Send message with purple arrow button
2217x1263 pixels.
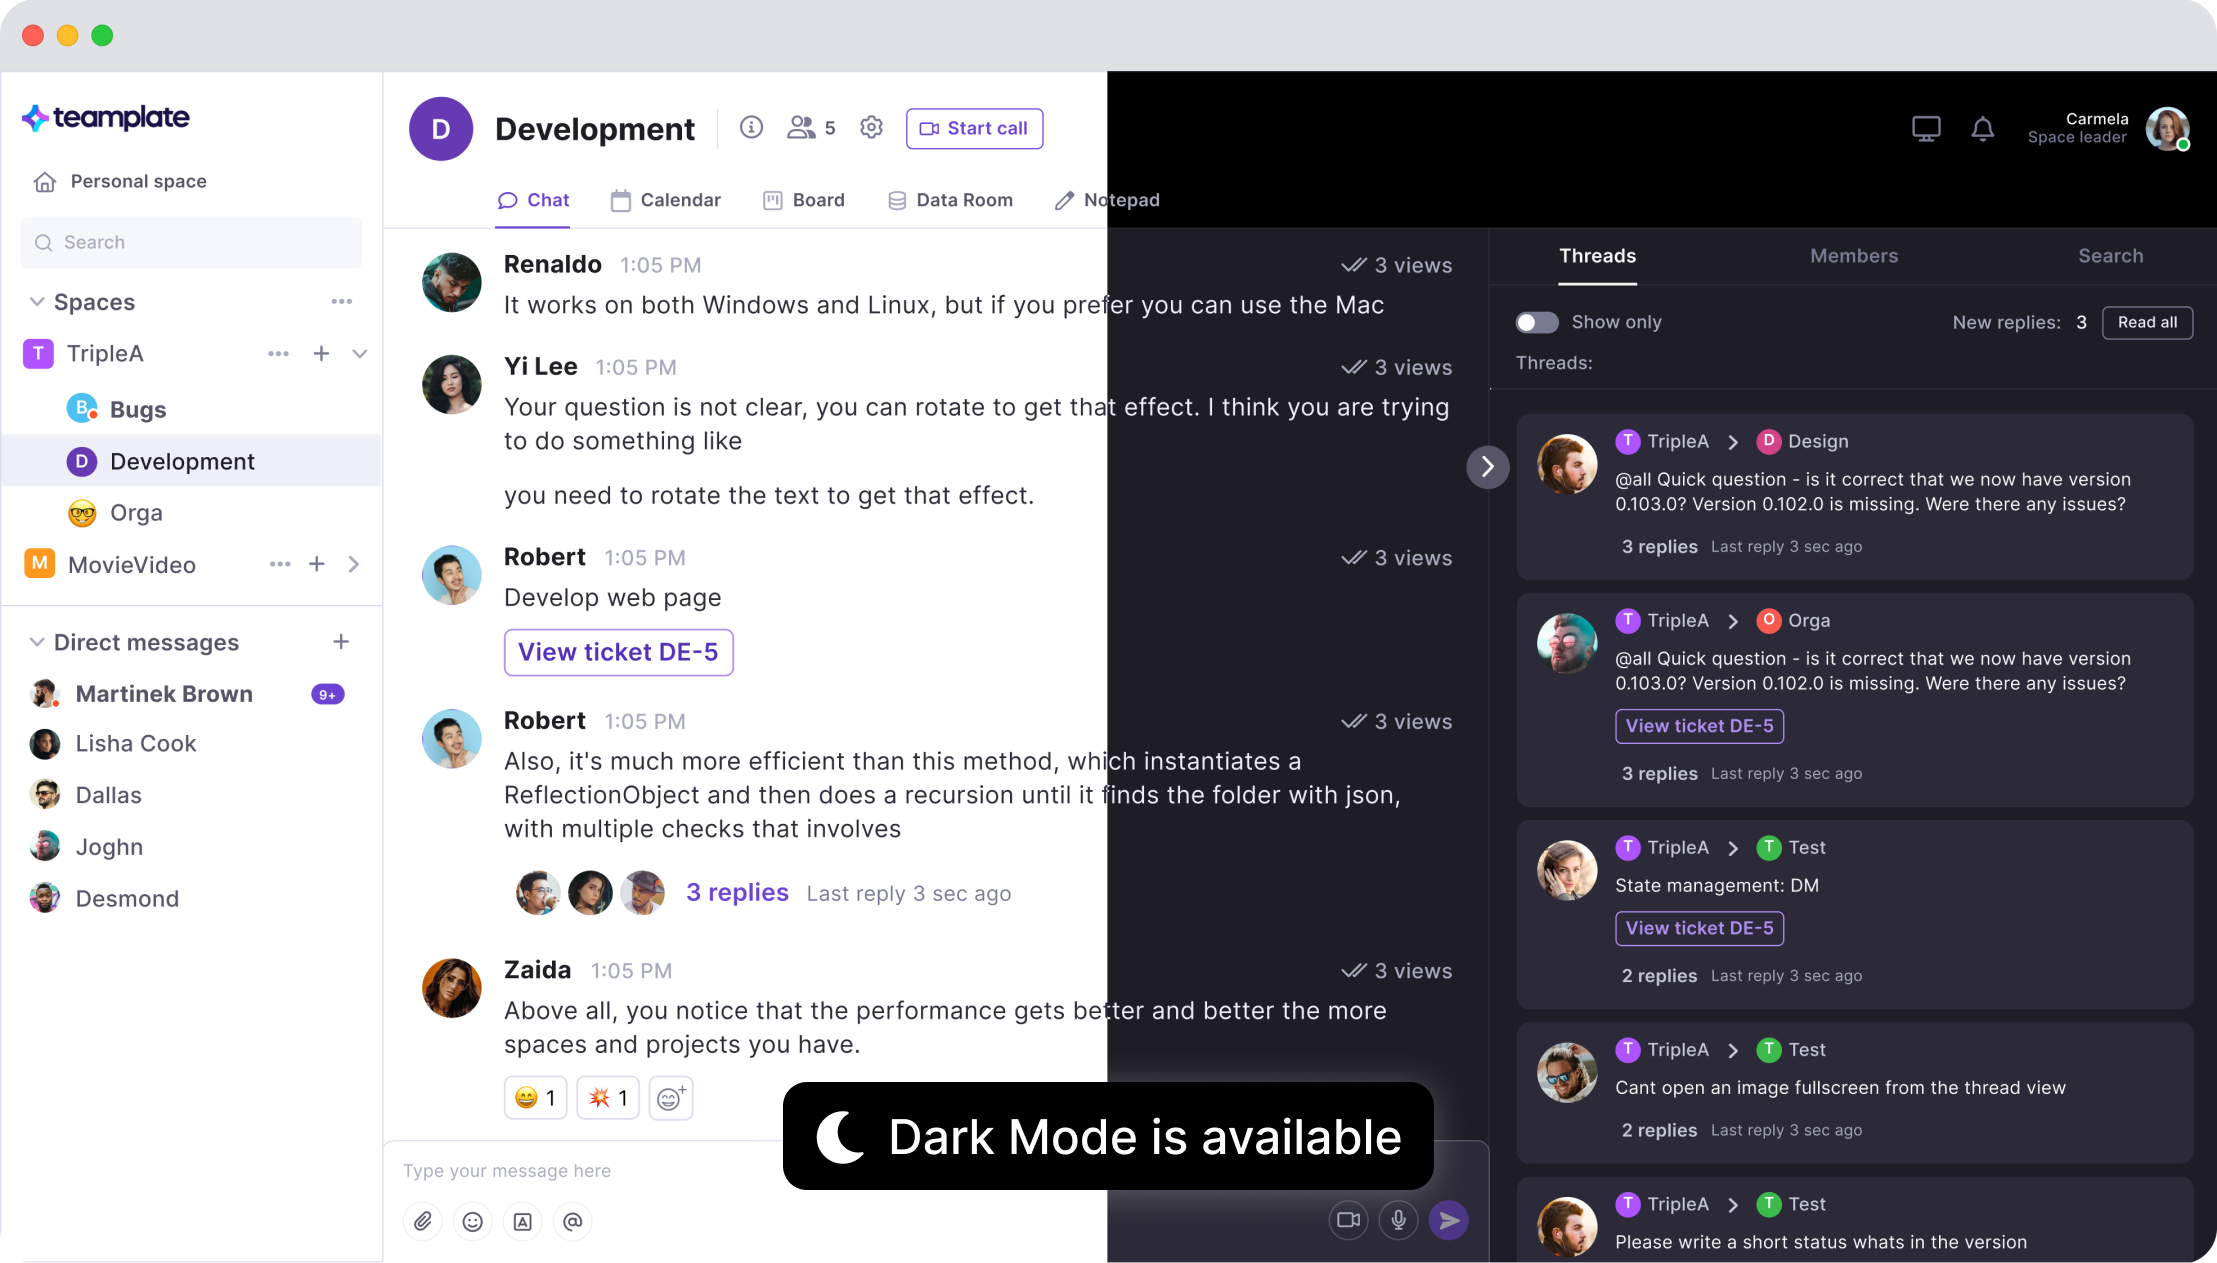[1449, 1220]
